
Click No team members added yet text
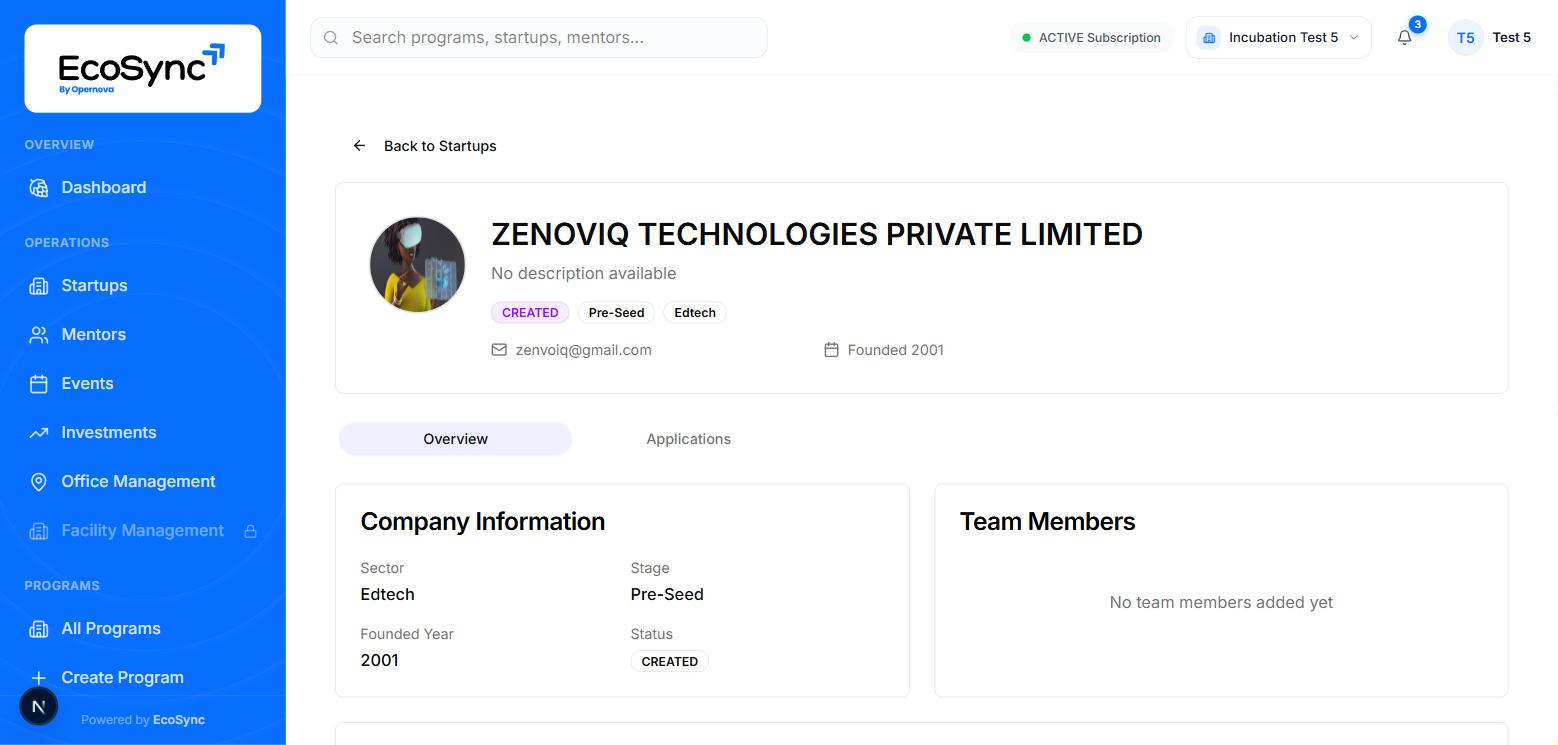pos(1221,602)
